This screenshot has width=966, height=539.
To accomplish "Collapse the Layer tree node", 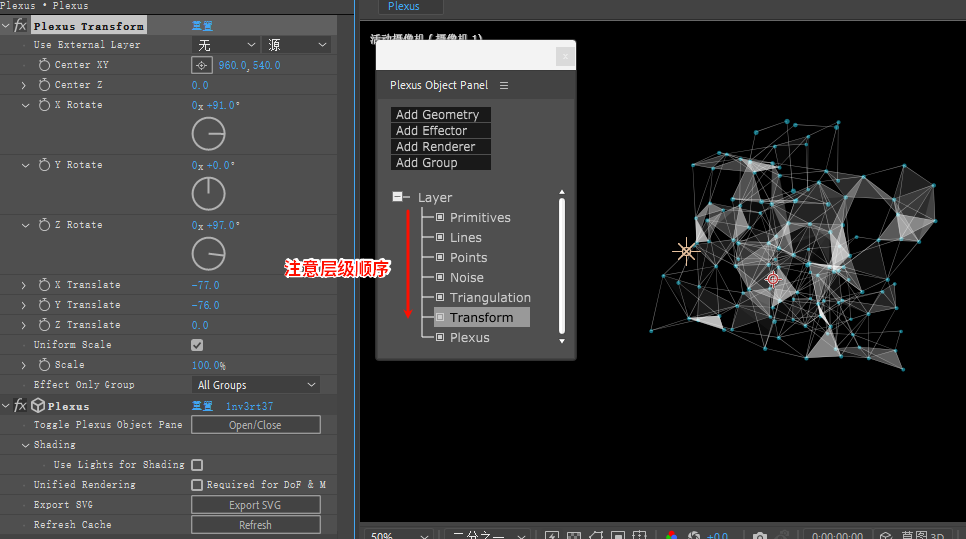I will click(397, 197).
